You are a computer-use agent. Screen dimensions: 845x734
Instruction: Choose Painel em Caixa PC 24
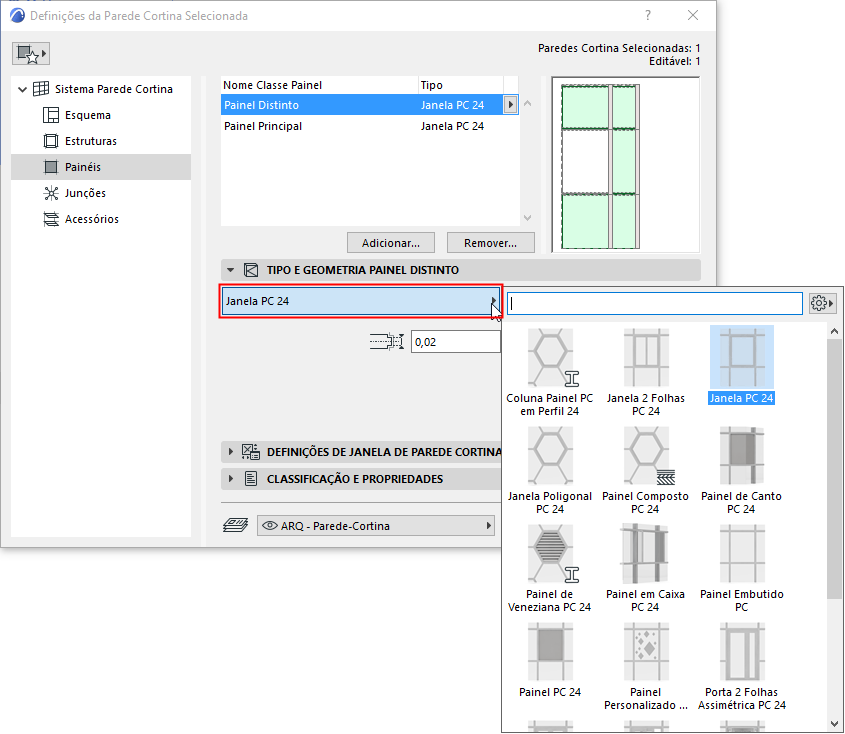646,569
